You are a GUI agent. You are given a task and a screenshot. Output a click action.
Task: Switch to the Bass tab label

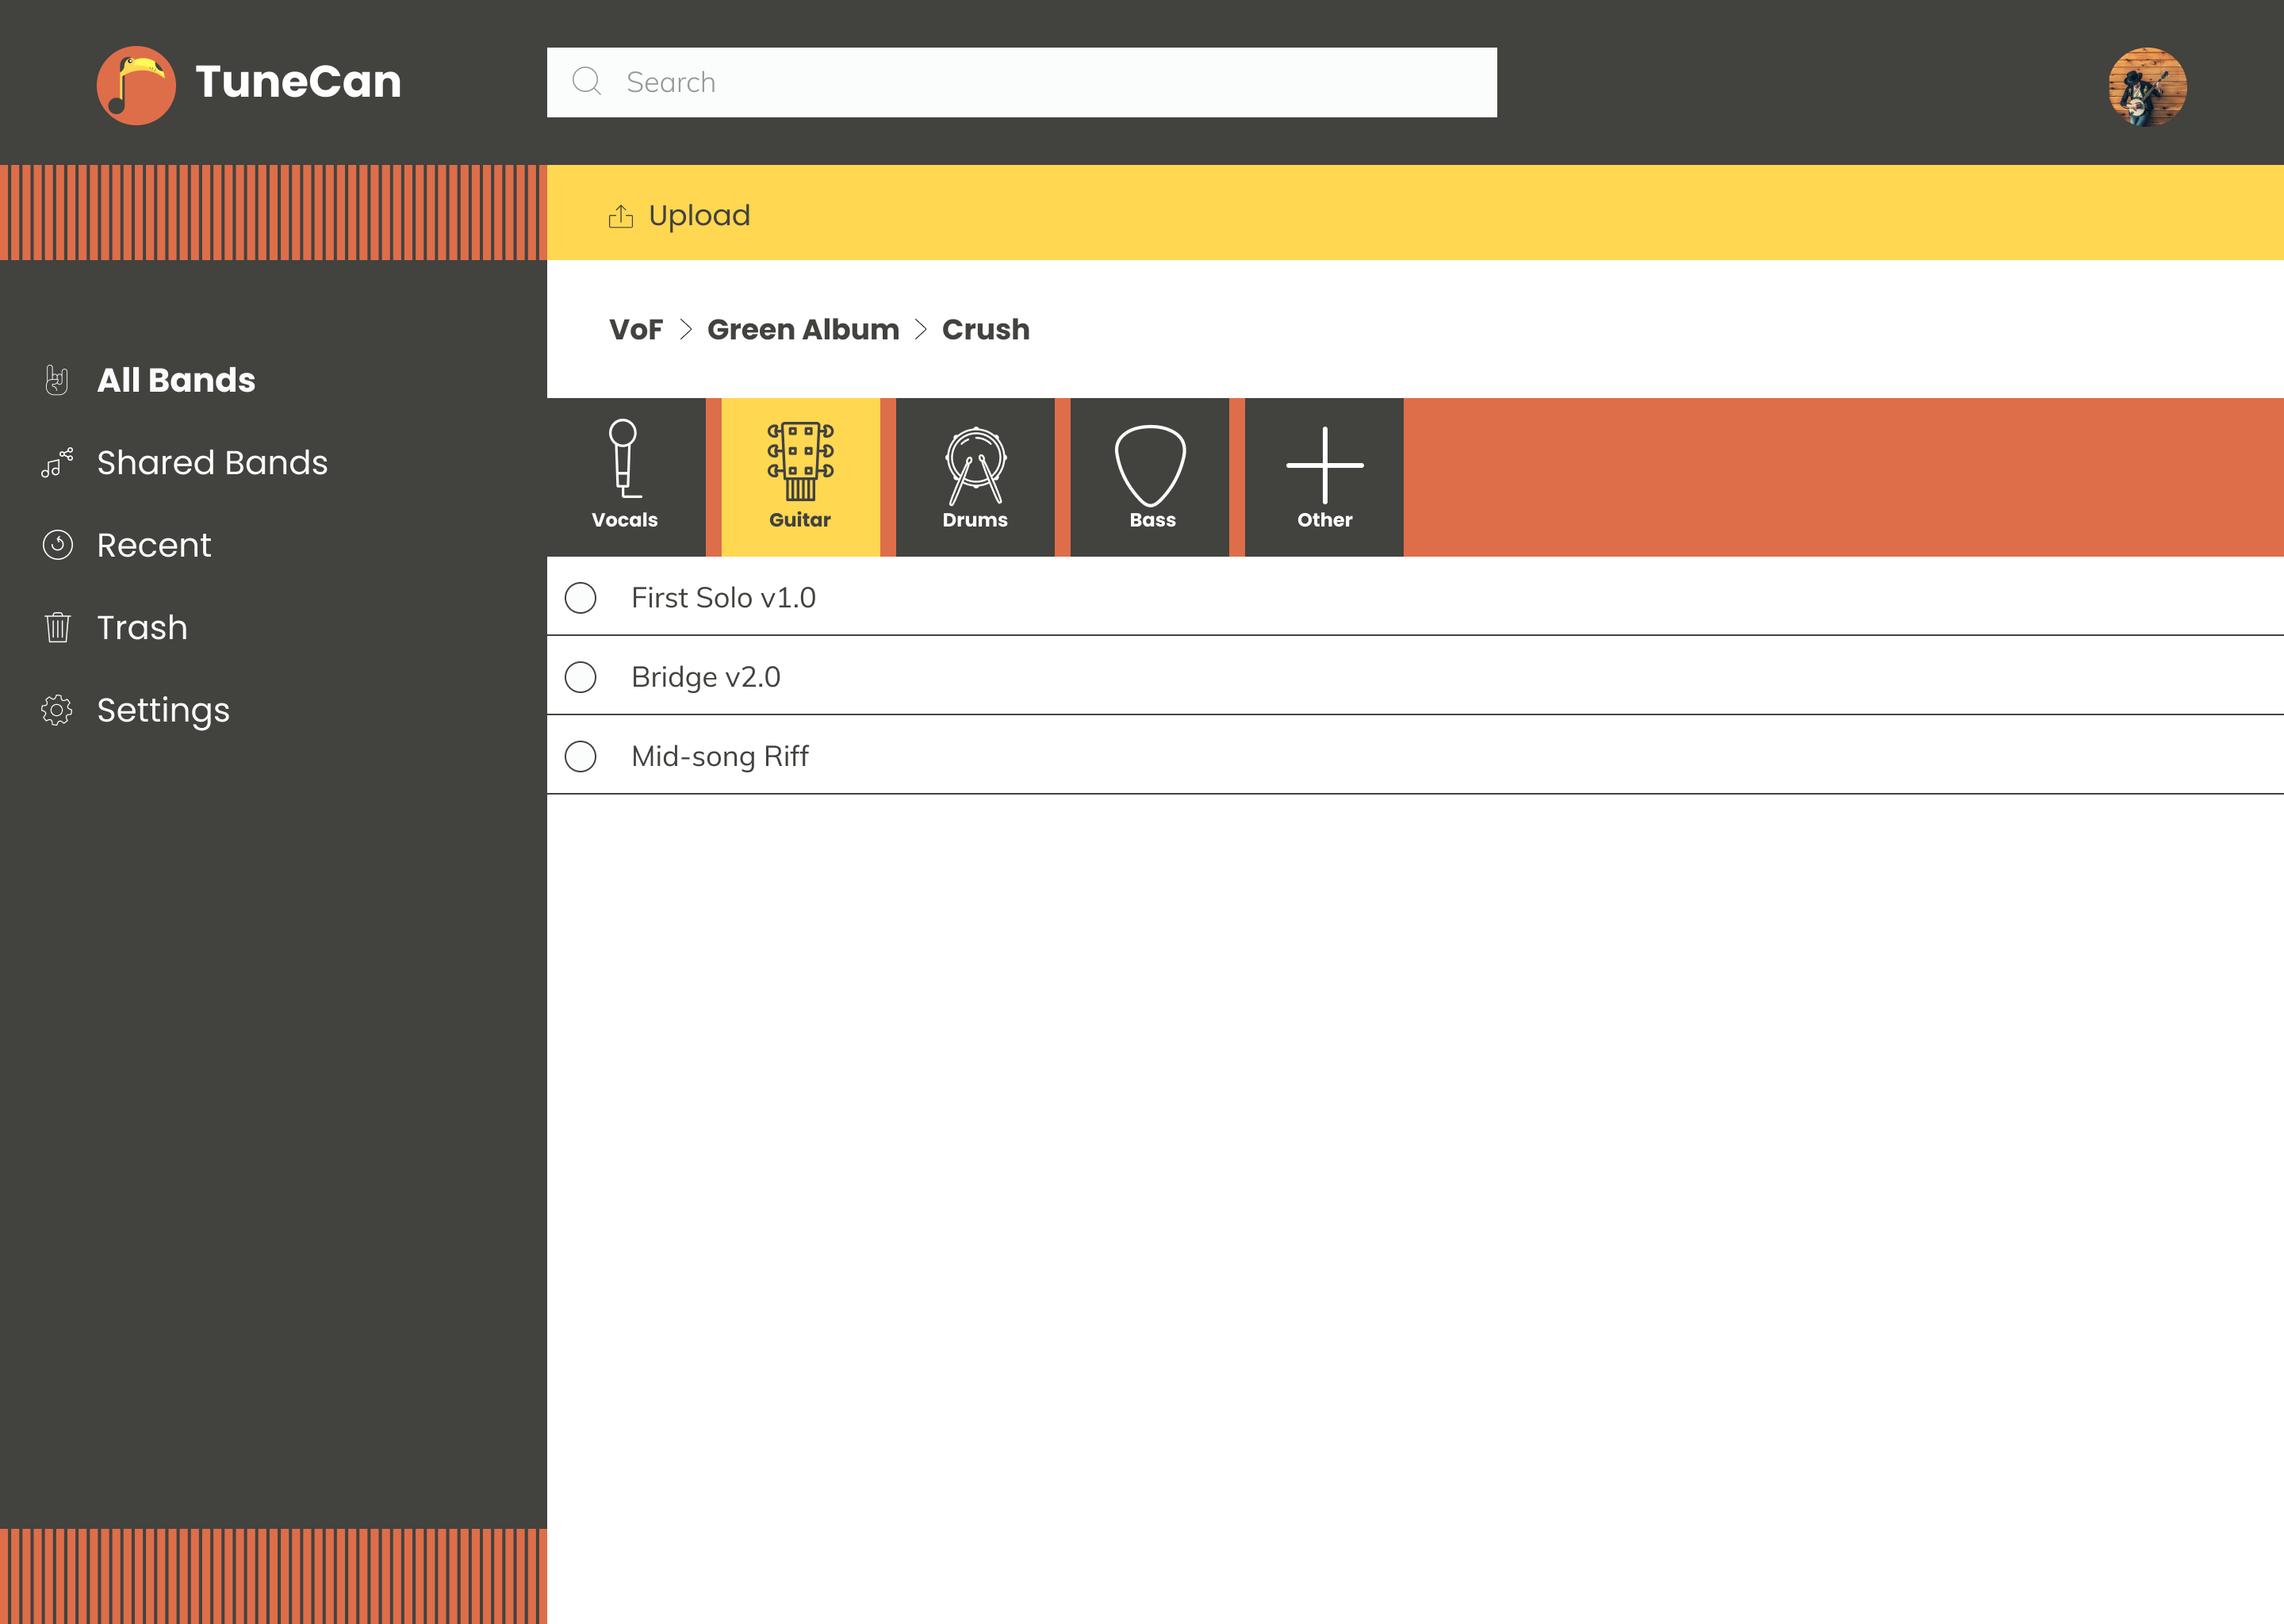(x=1152, y=520)
